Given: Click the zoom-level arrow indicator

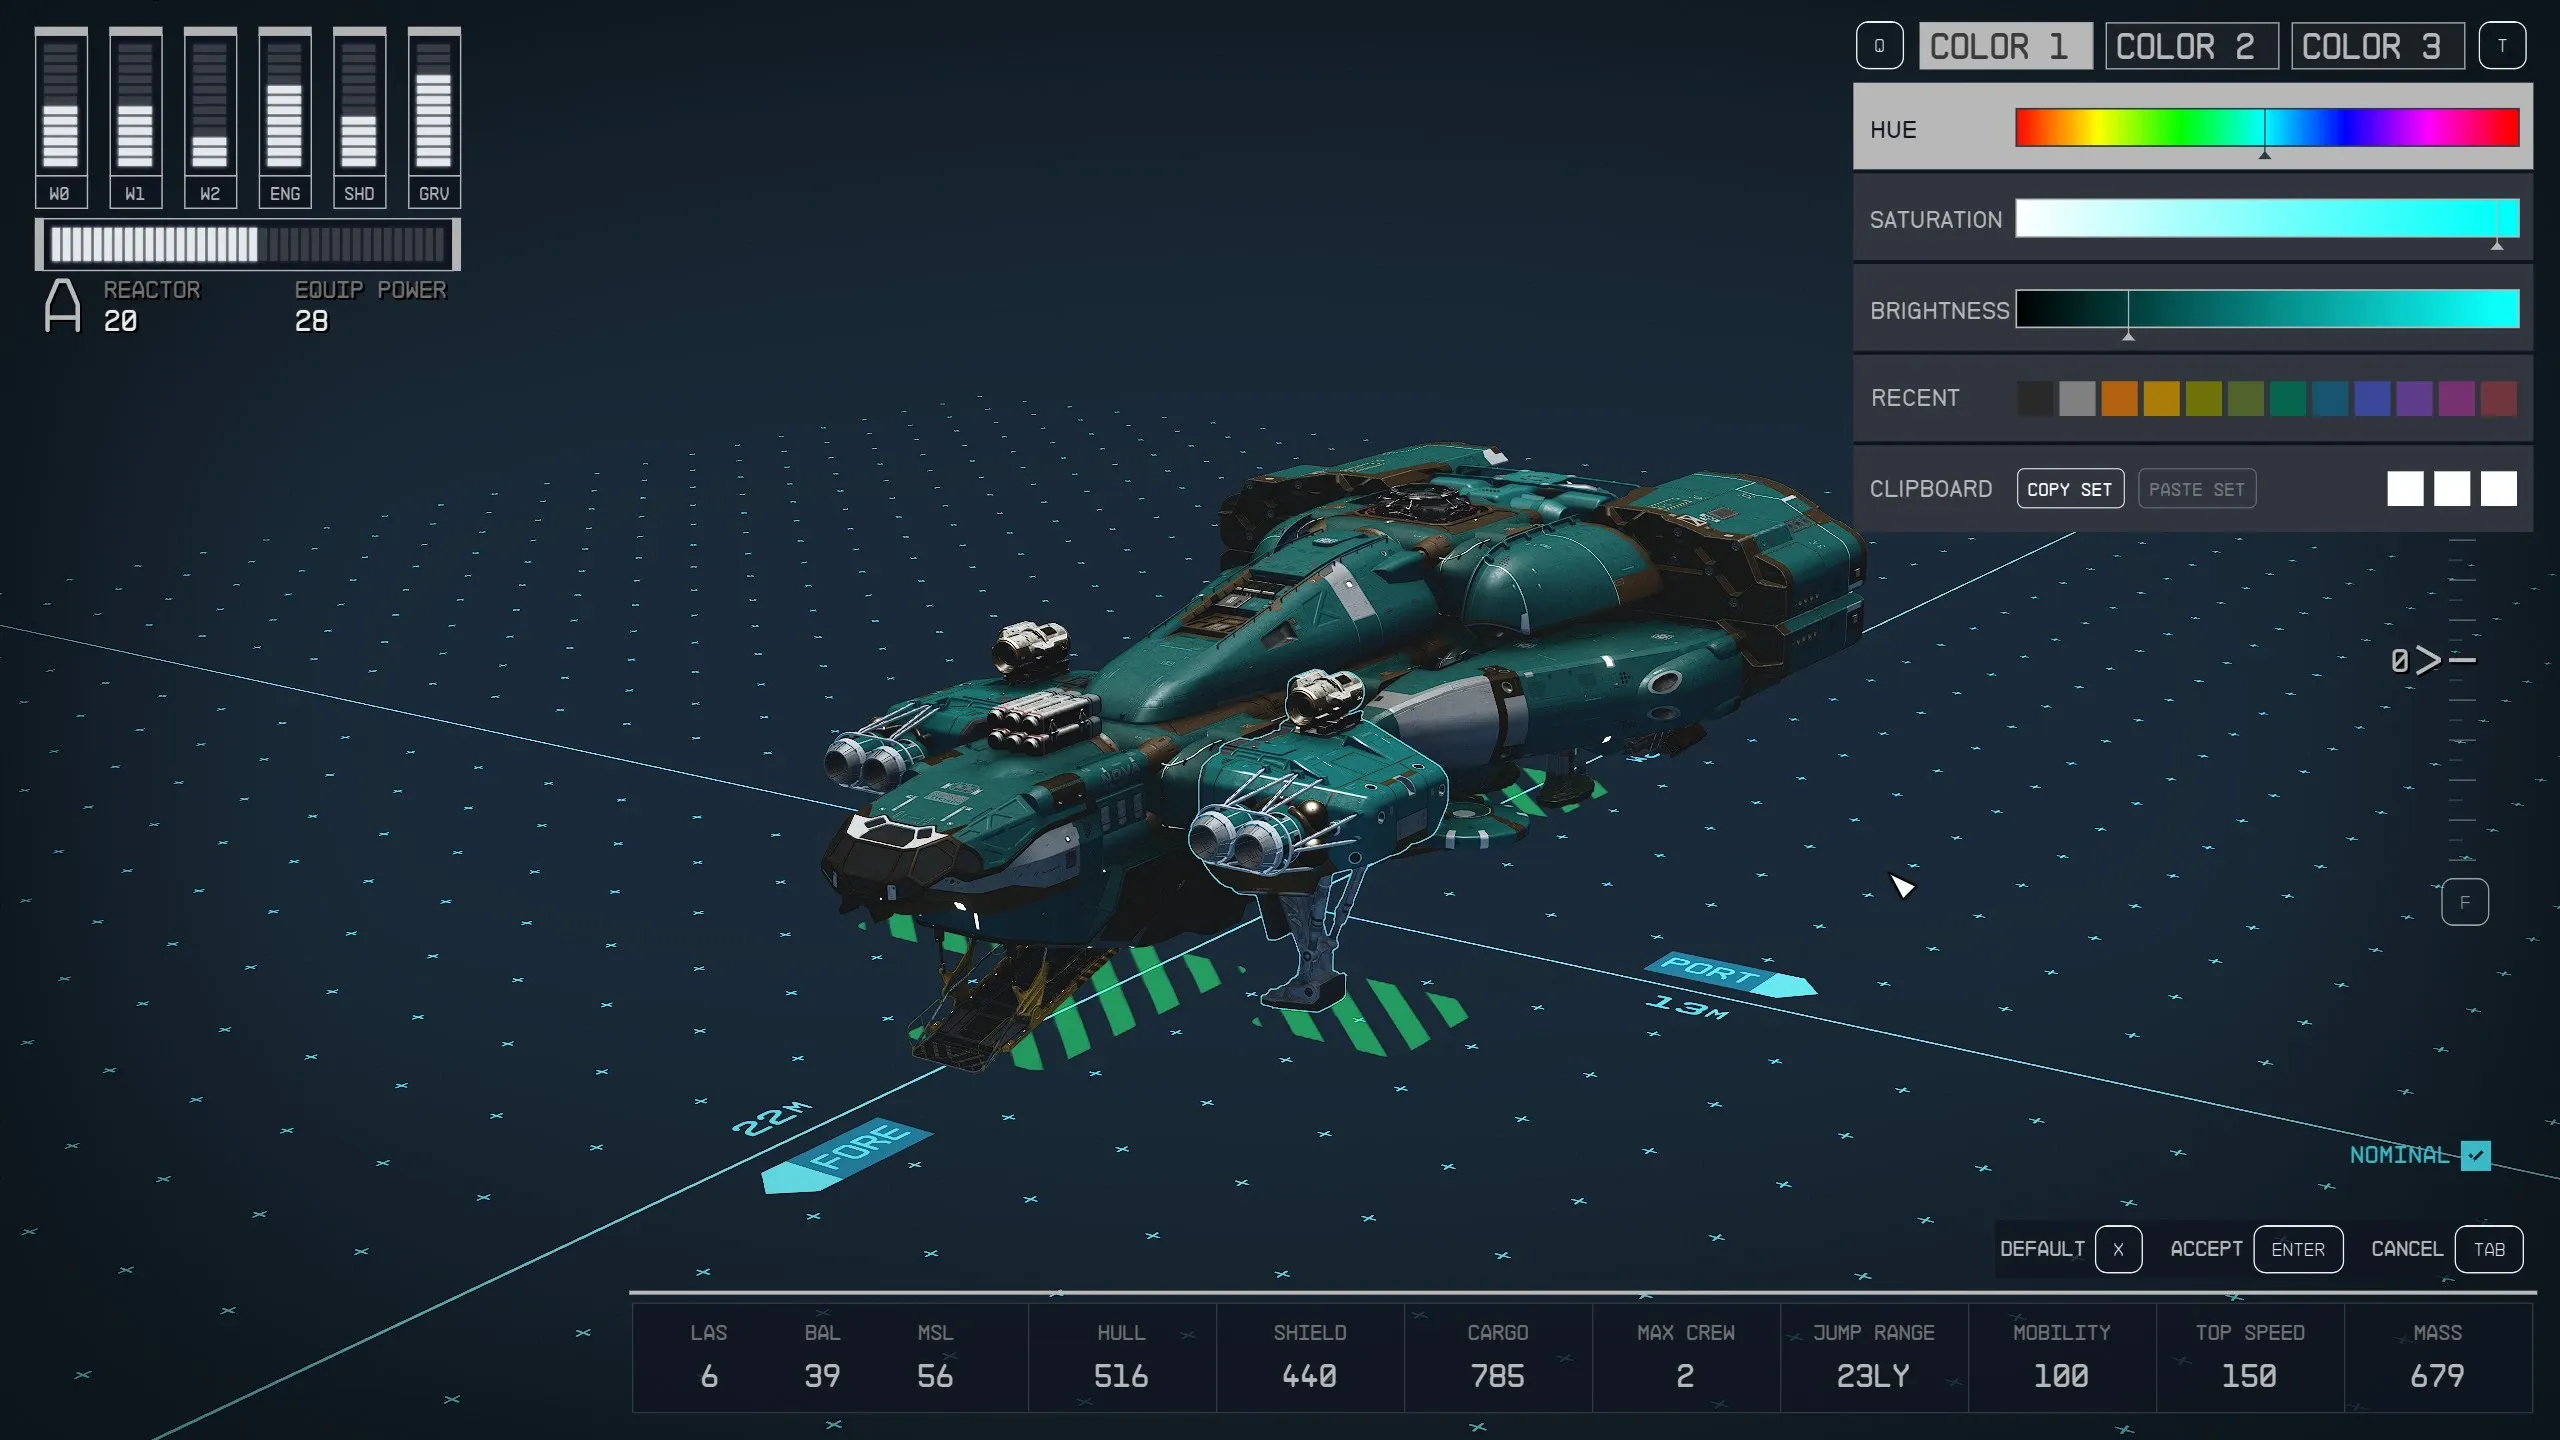Looking at the screenshot, I should [2430, 660].
